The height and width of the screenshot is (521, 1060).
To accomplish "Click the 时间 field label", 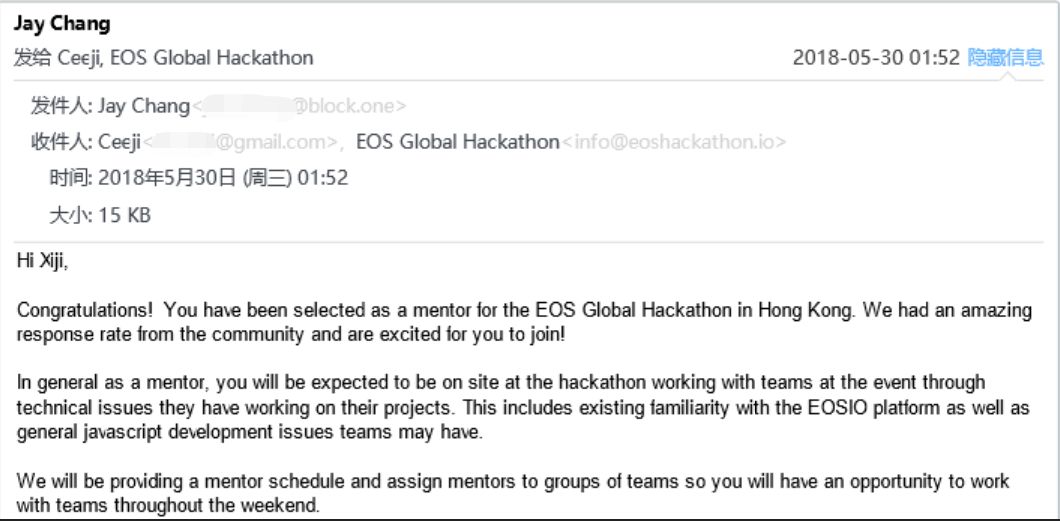I will (x=71, y=178).
